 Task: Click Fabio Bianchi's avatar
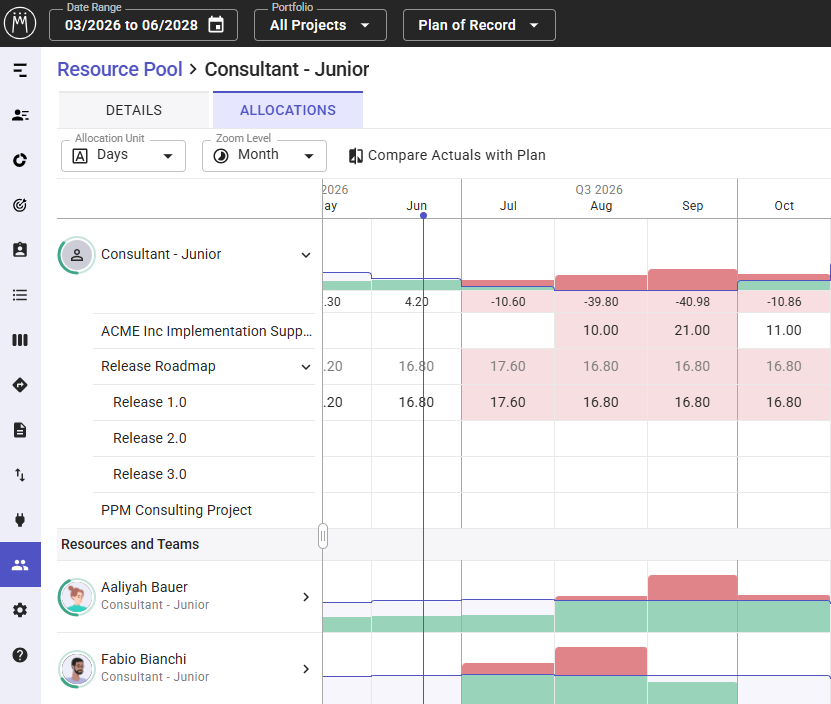pyautogui.click(x=77, y=669)
